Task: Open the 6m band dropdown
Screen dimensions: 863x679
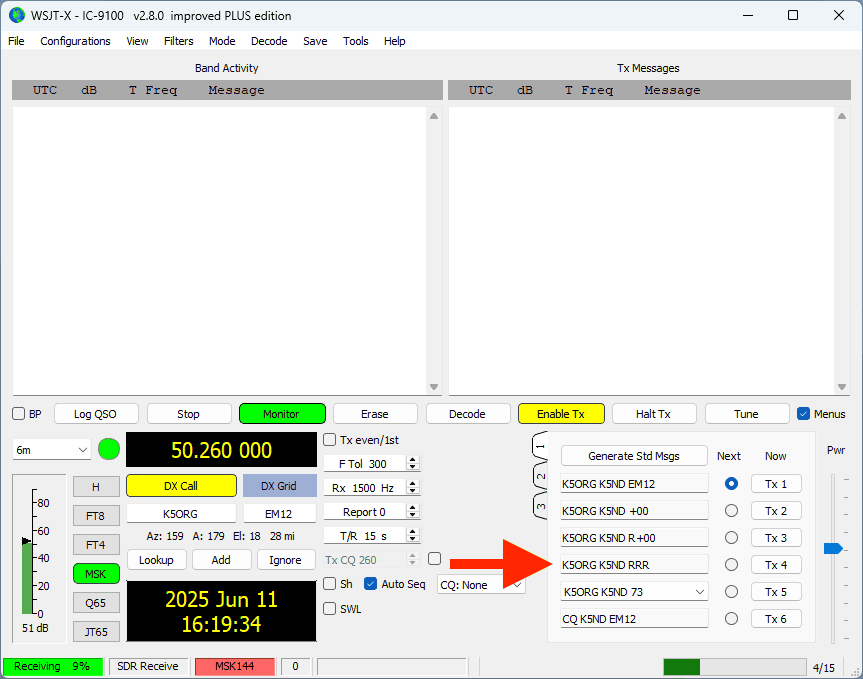Action: point(52,450)
